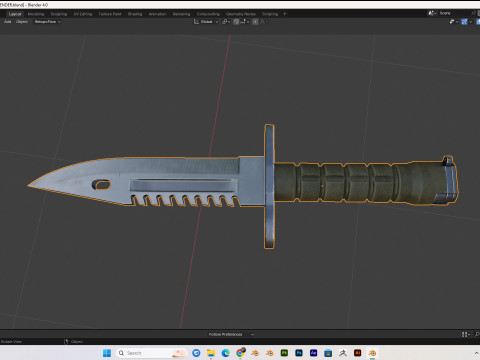480x360 pixels.
Task: Open the Global transform orientation dropdown
Action: point(206,22)
